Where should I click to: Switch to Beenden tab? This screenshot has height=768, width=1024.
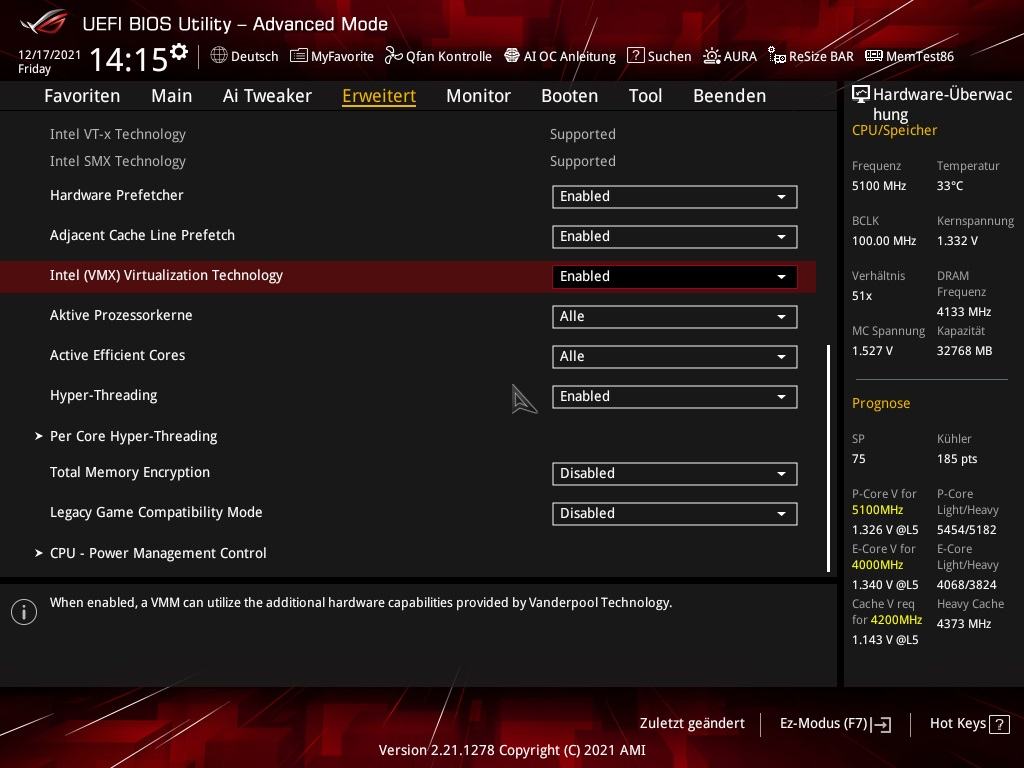[729, 96]
